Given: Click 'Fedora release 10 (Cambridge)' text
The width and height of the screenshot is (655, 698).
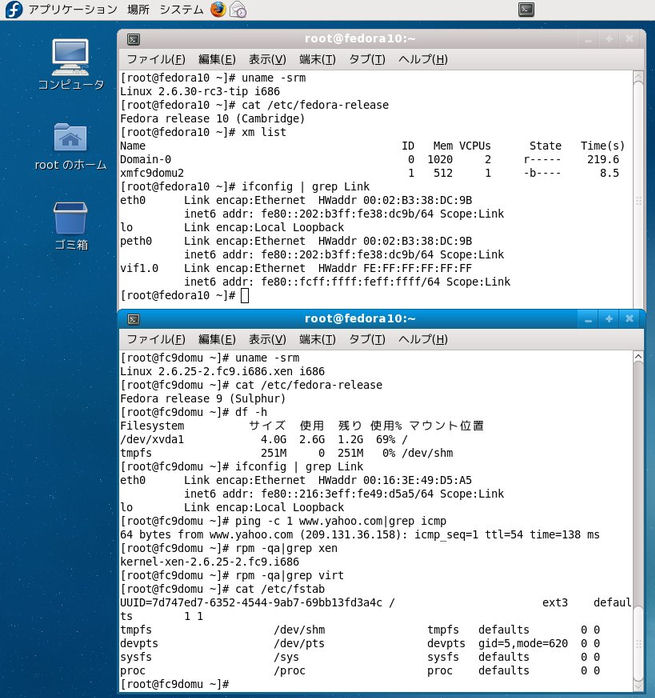Looking at the screenshot, I should [x=212, y=118].
